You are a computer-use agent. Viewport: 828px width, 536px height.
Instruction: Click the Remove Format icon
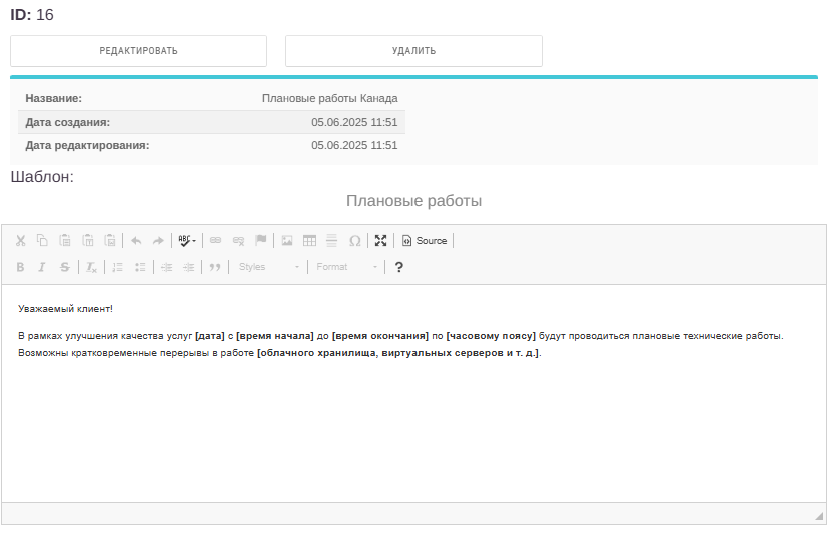coord(91,267)
